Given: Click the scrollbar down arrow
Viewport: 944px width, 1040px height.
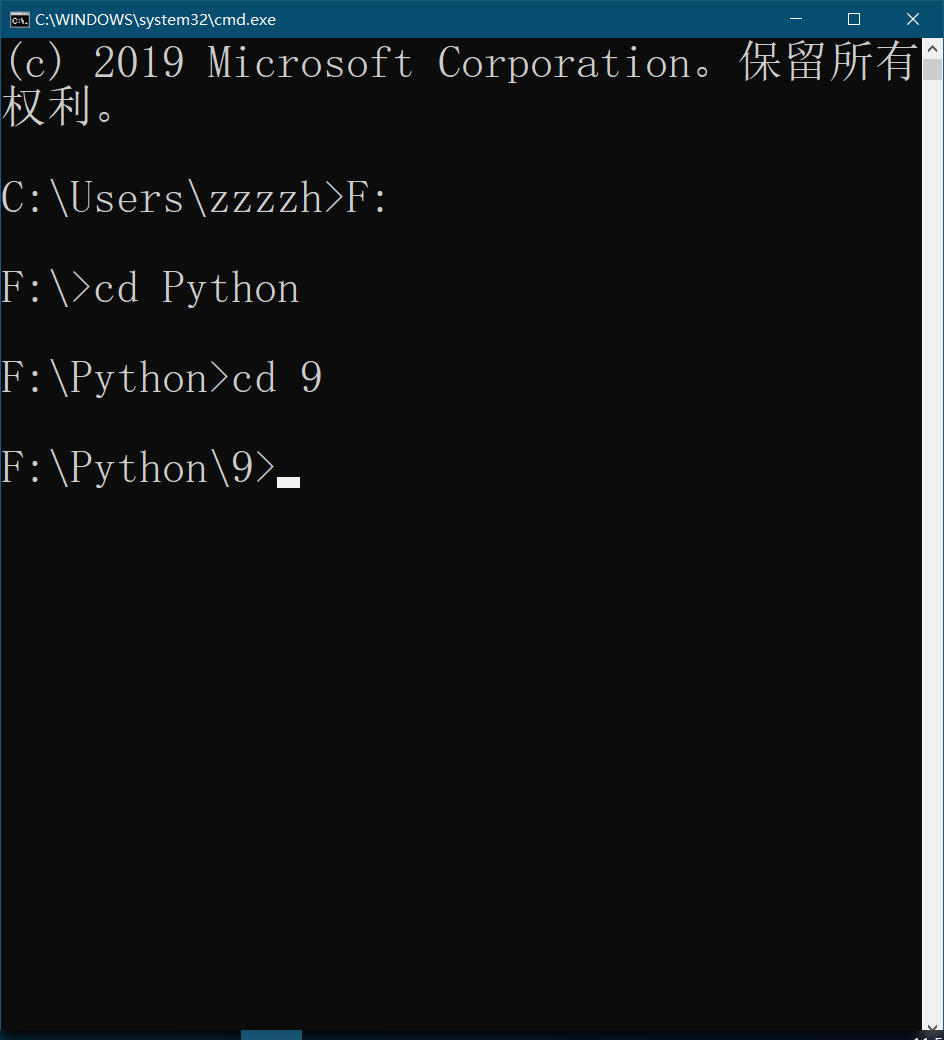Looking at the screenshot, I should pos(932,1028).
